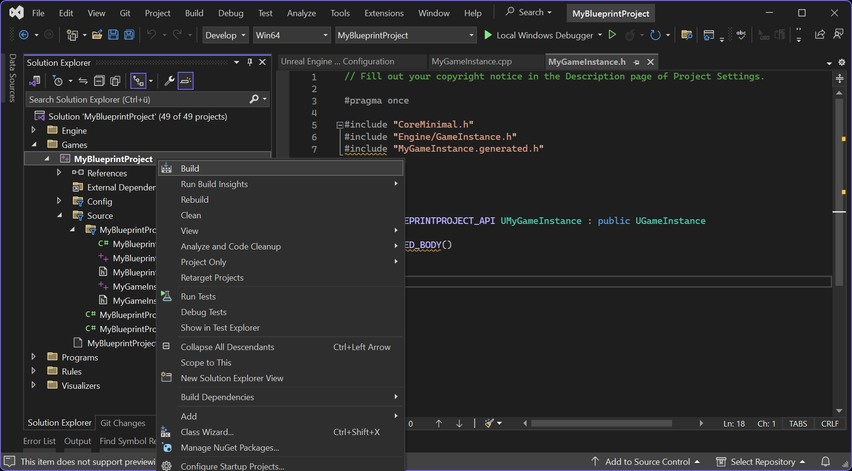Image resolution: width=852 pixels, height=471 pixels.
Task: Open the open-documents list dropdown arrow beside the gear
Action: [829, 63]
